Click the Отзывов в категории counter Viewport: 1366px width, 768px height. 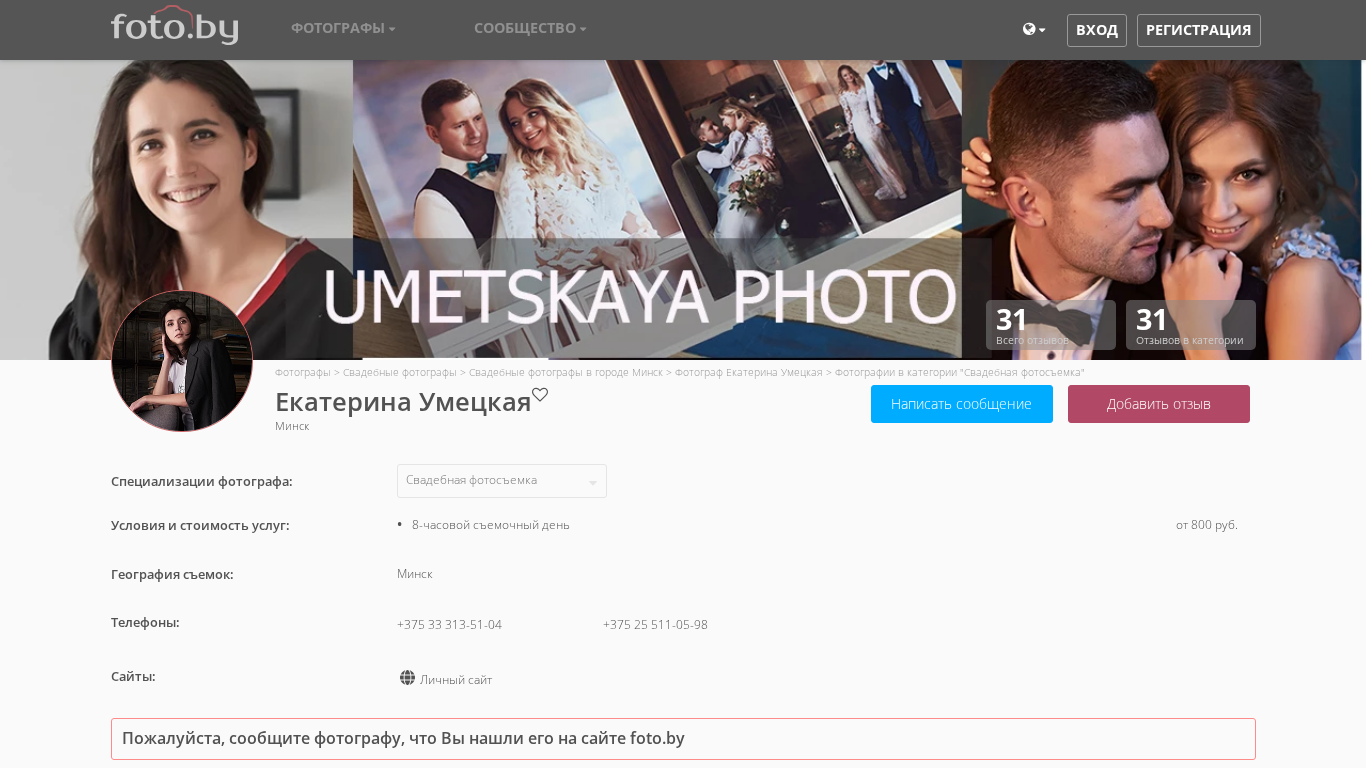coord(1191,325)
